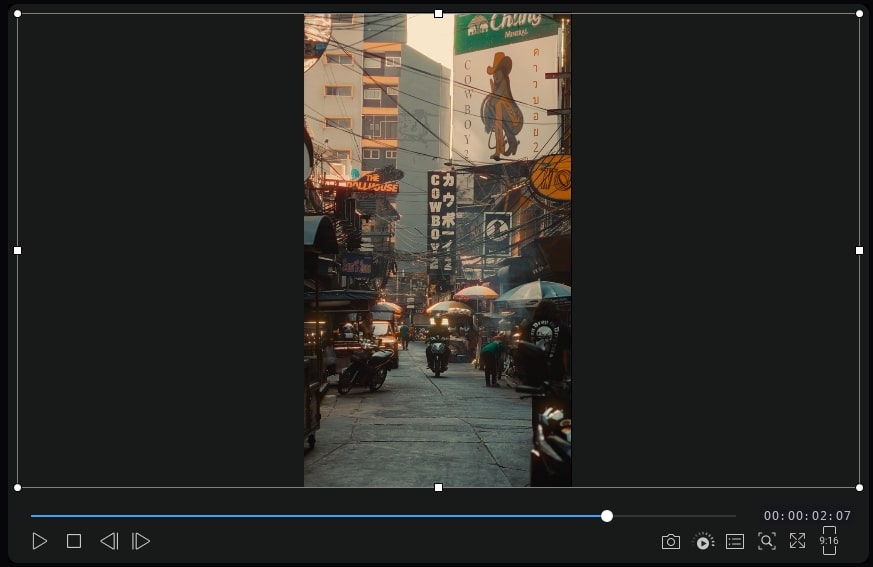Viewport: 873px width, 567px height.
Task: Stop playback with the square stop button
Action: (74, 541)
